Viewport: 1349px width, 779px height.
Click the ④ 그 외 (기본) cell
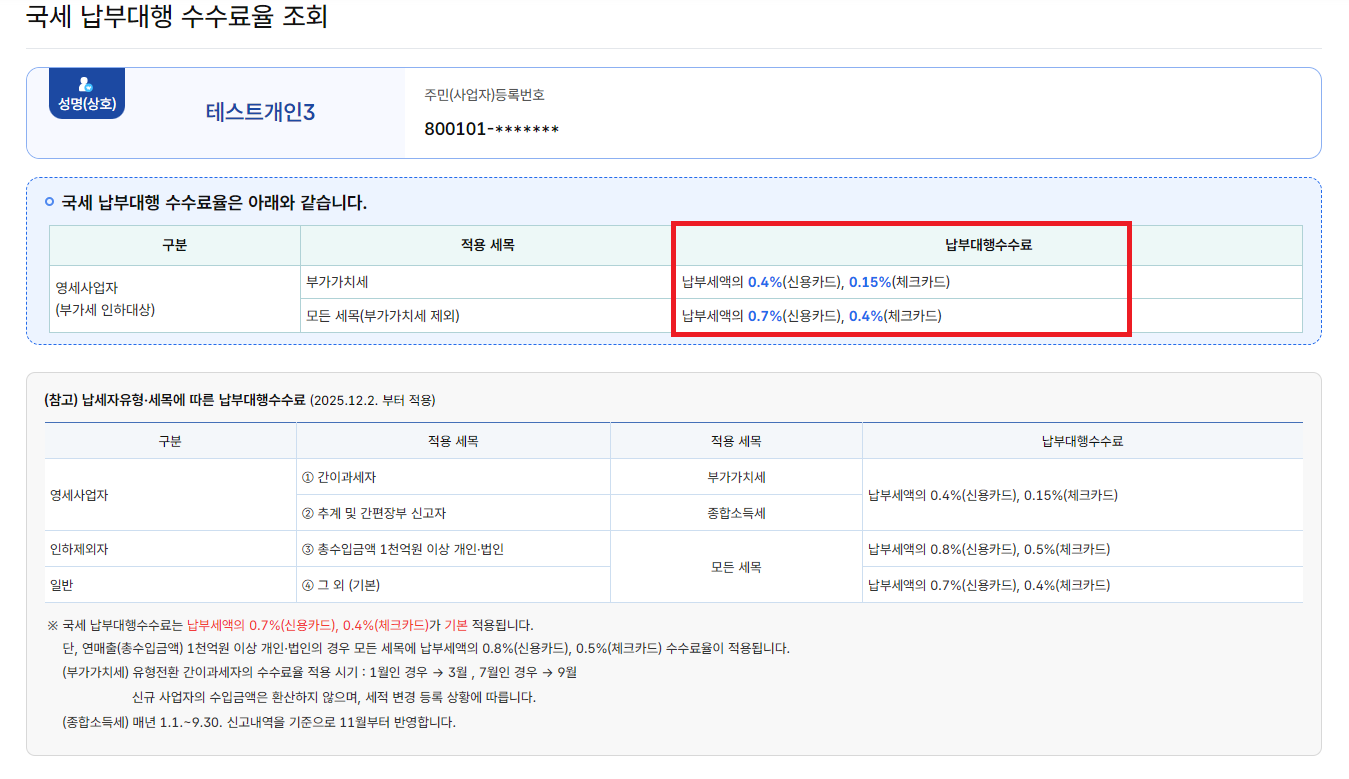click(453, 585)
